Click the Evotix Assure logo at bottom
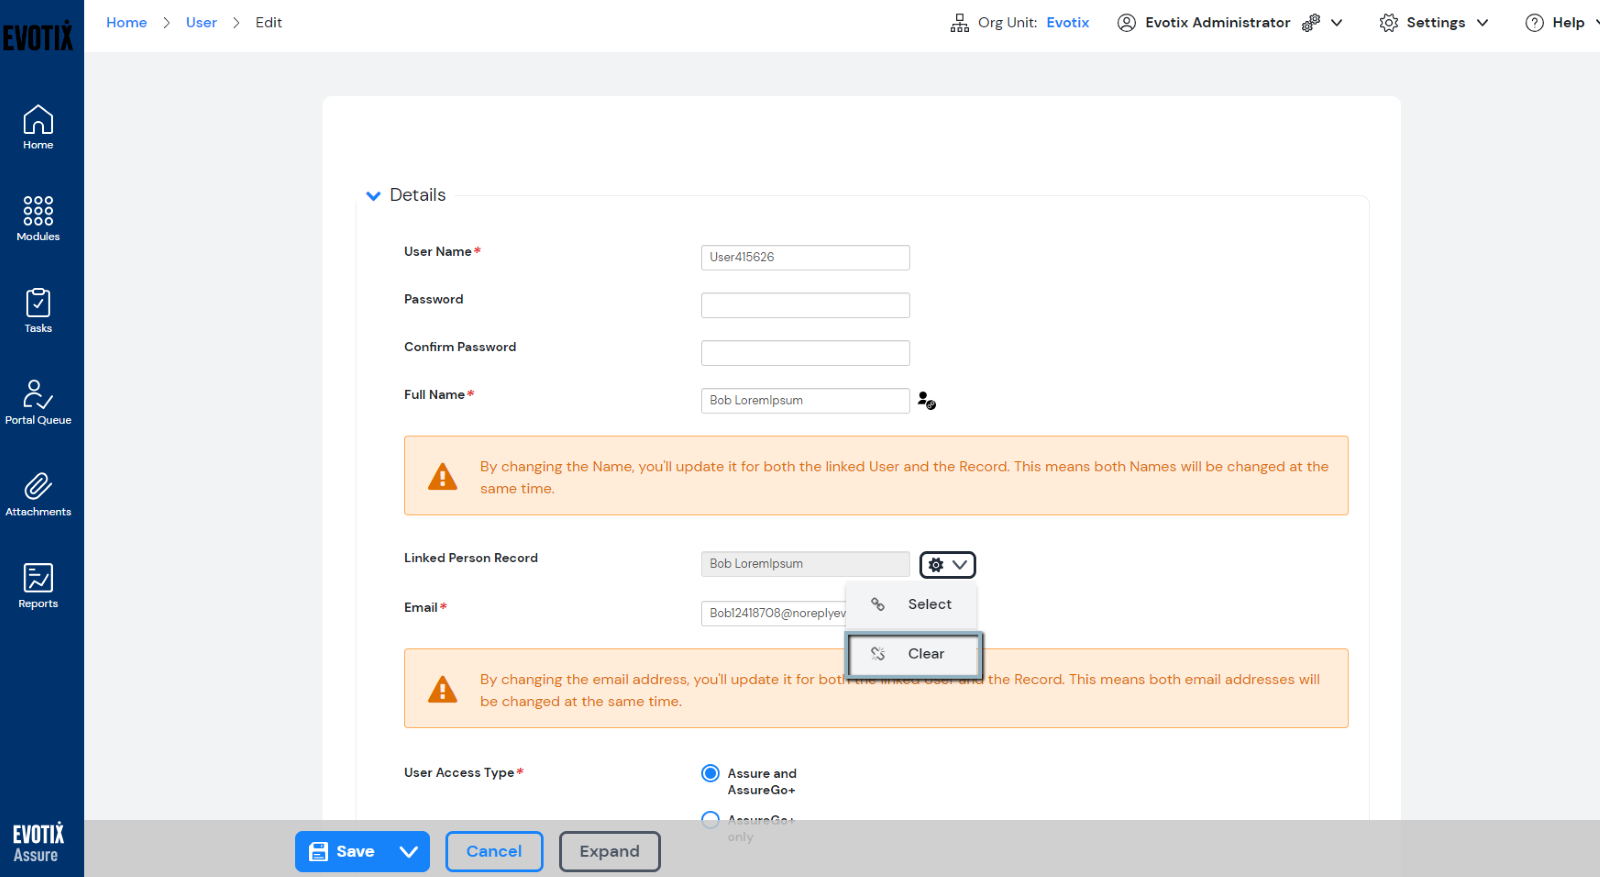Image resolution: width=1600 pixels, height=877 pixels. click(37, 843)
